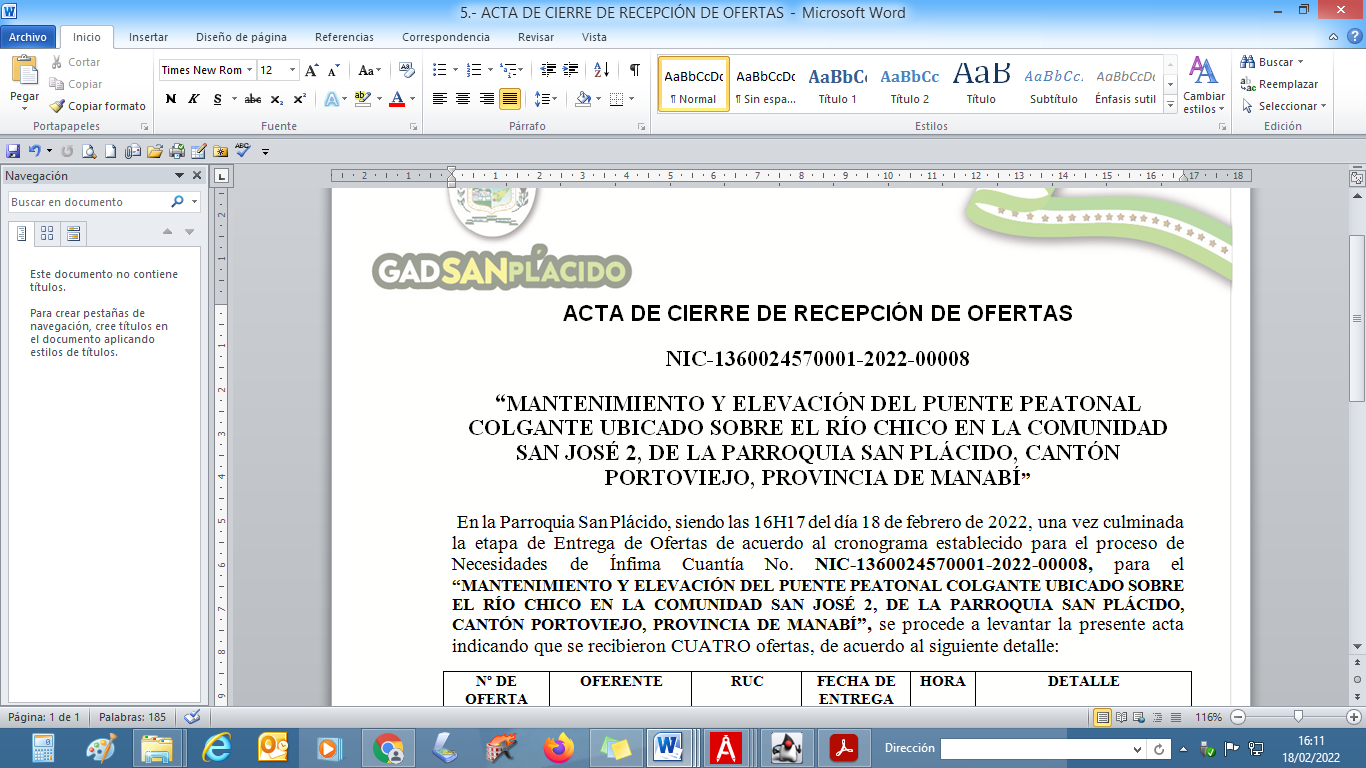Click the bullet list icon
This screenshot has height=768, width=1366.
439,70
